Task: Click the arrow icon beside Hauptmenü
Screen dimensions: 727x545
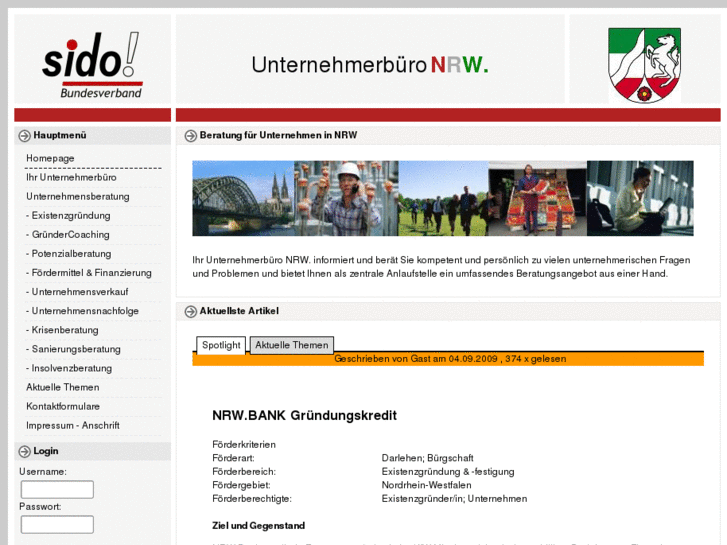Action: [25, 135]
